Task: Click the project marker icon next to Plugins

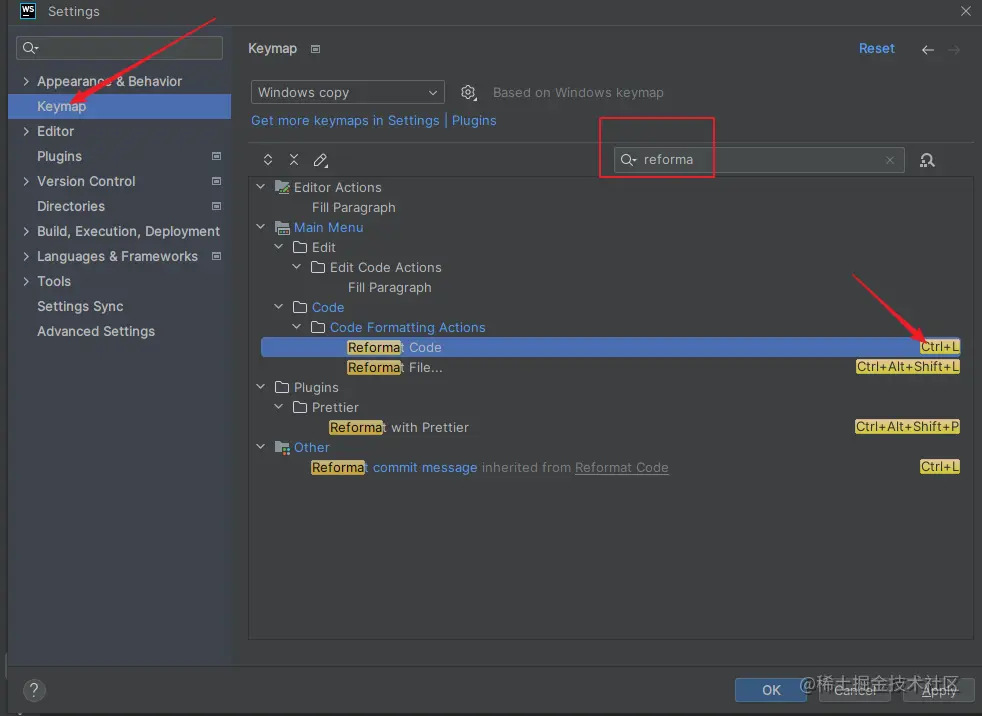Action: pos(216,156)
